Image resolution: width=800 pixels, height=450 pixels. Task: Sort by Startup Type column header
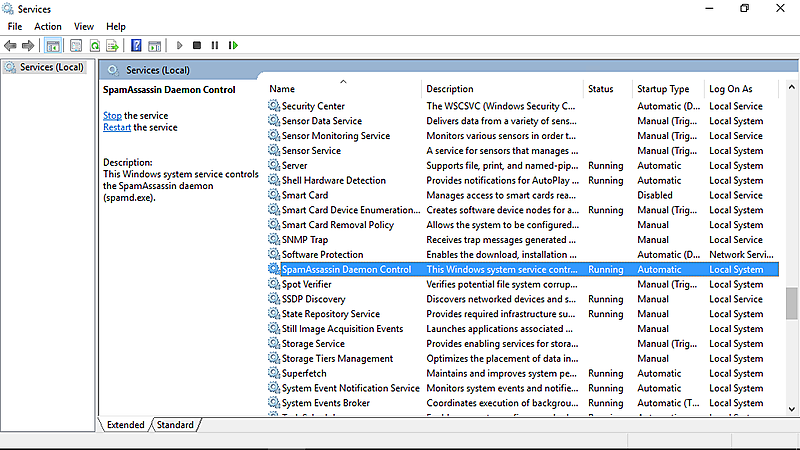(664, 89)
